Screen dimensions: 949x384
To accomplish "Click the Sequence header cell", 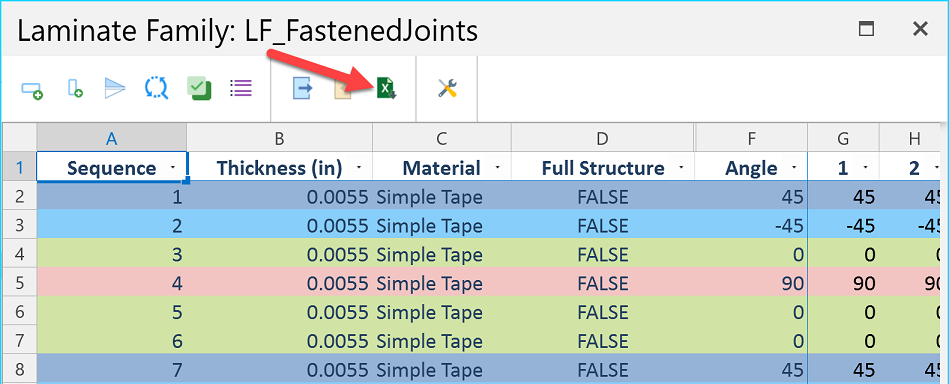I will pos(111,167).
